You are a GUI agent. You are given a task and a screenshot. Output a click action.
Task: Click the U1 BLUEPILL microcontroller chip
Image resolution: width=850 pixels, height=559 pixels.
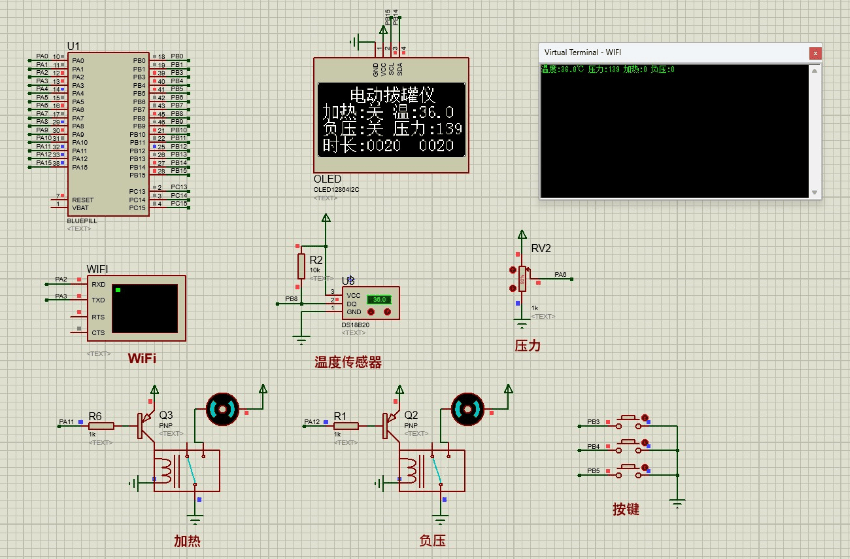(108, 130)
